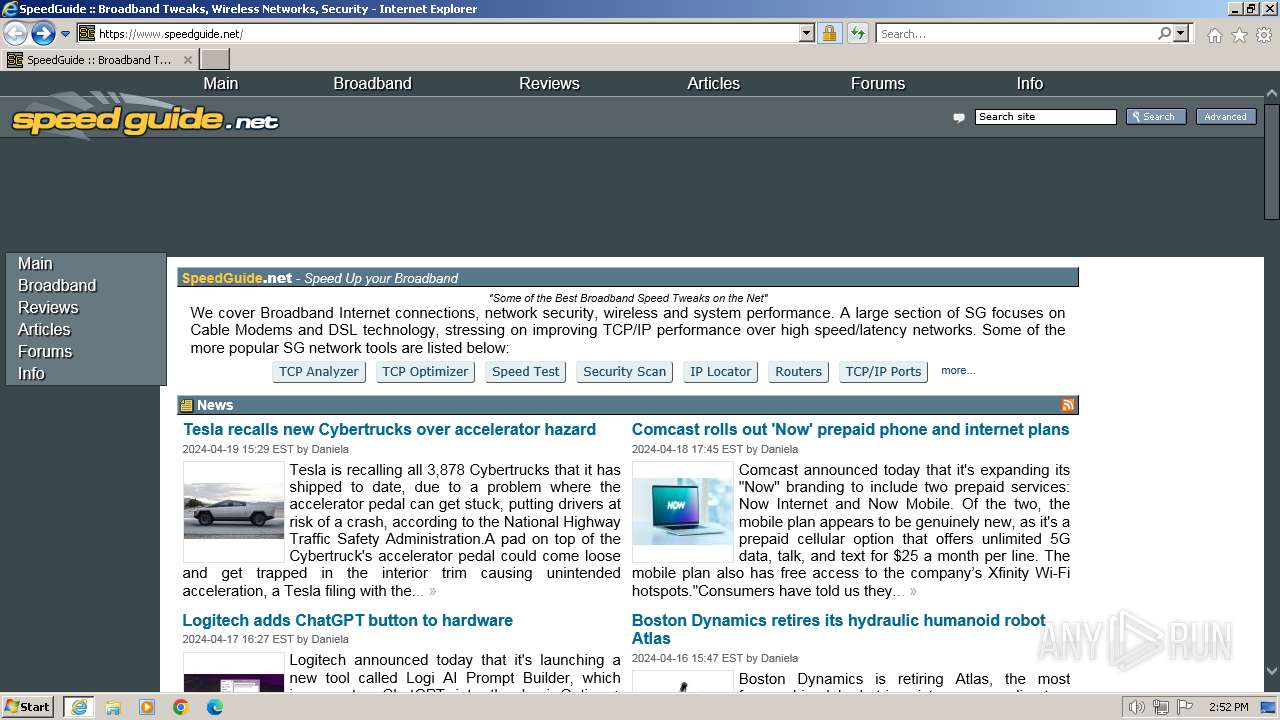Open a new blank tab
This screenshot has height=720, width=1280.
coord(215,60)
